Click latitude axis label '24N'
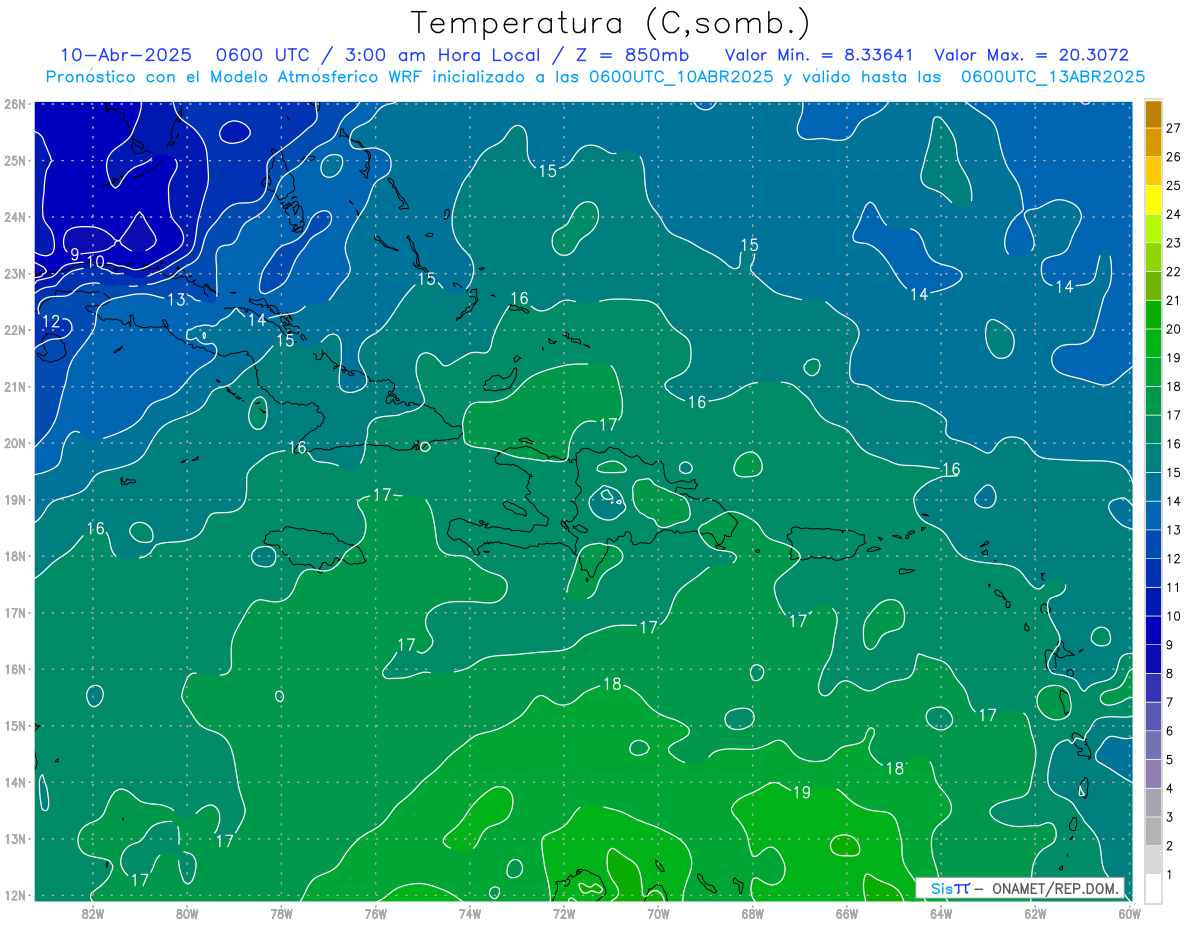Screen dimensions: 1200x927 14,217
